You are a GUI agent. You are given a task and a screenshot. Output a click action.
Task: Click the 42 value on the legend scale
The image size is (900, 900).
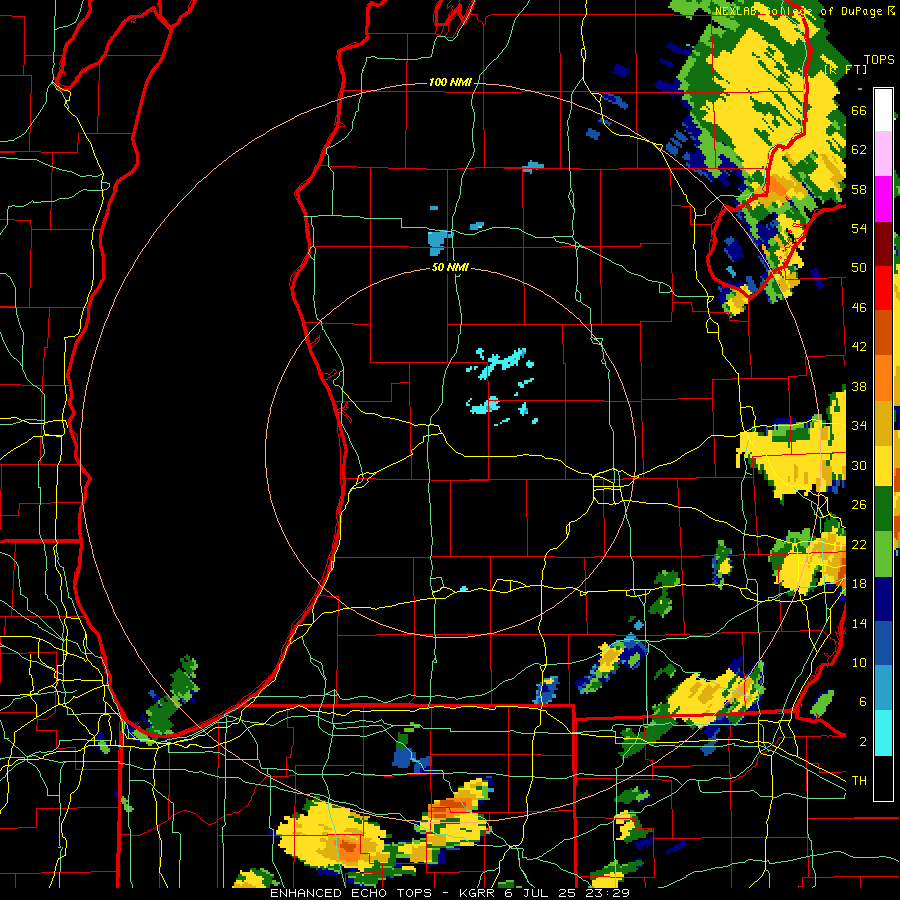pyautogui.click(x=859, y=347)
